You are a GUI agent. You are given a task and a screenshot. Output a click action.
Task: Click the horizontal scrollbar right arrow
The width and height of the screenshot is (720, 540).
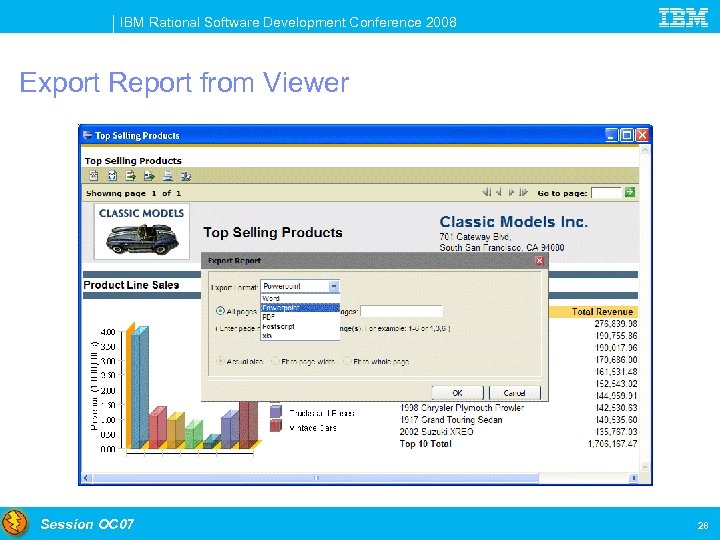pos(634,478)
